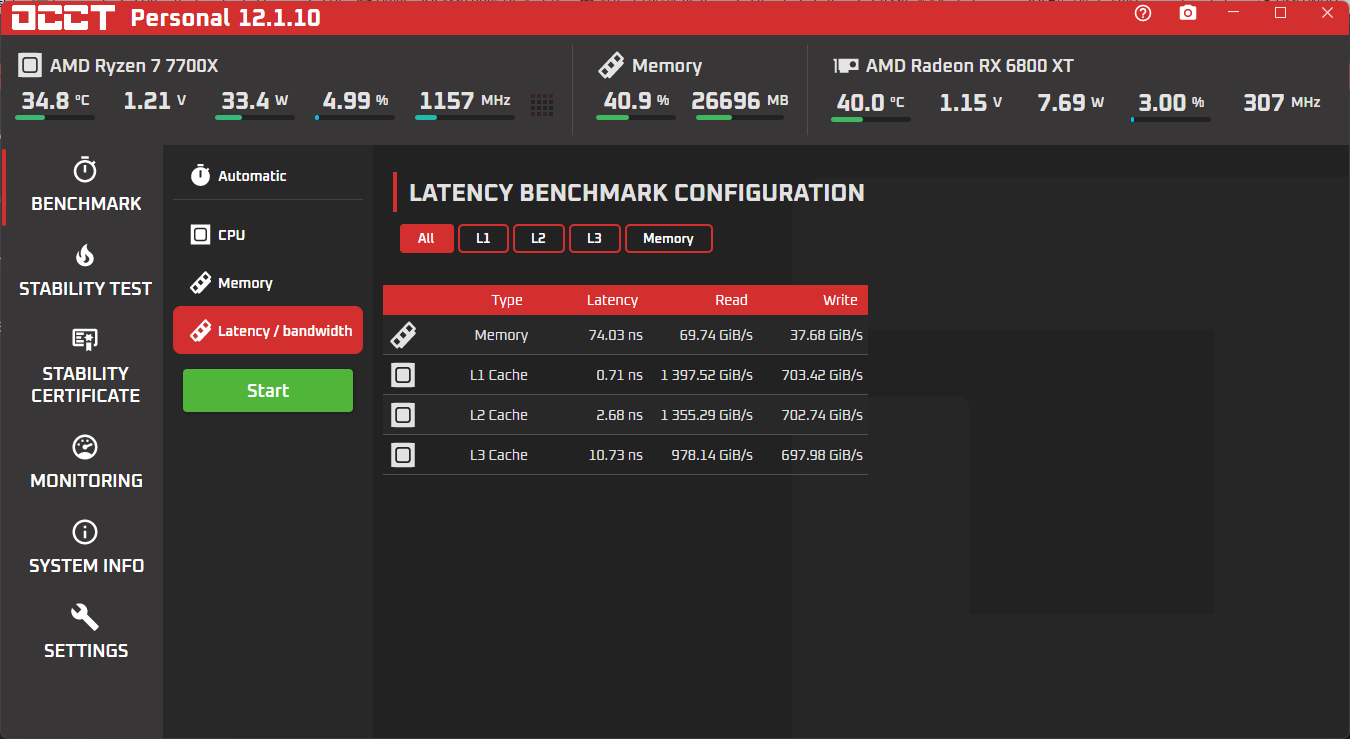Click the GPU usage 3.00 % reading
This screenshot has width=1350, height=739.
1171,102
